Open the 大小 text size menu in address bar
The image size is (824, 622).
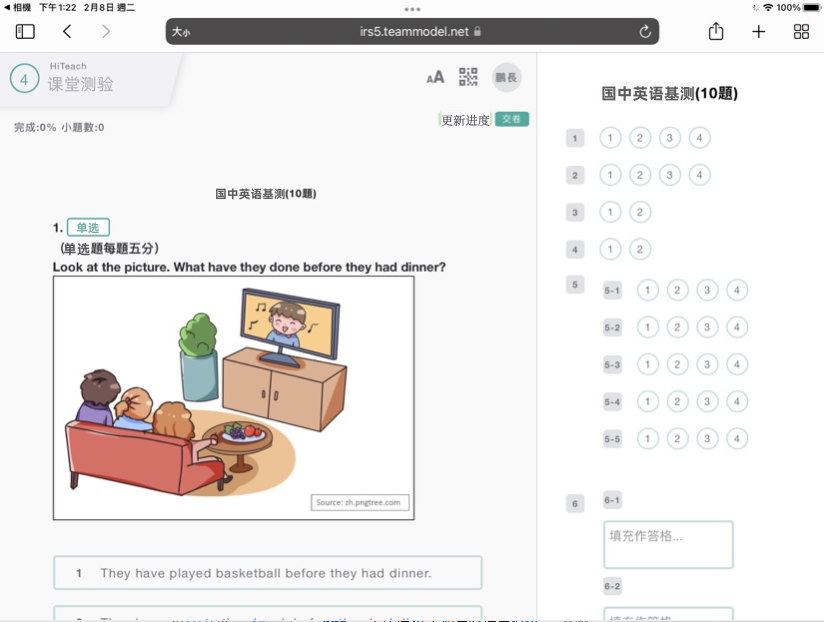tap(181, 32)
